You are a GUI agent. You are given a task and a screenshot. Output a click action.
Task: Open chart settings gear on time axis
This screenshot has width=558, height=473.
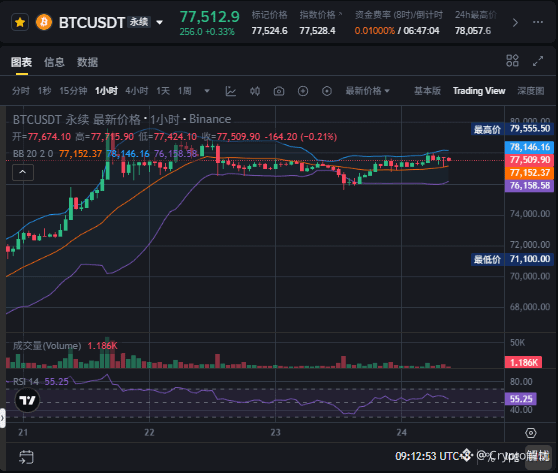pyautogui.click(x=531, y=433)
